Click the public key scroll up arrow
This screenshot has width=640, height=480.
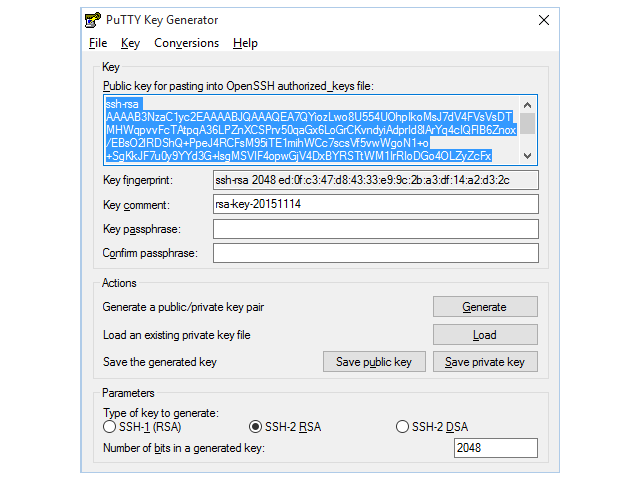click(527, 105)
